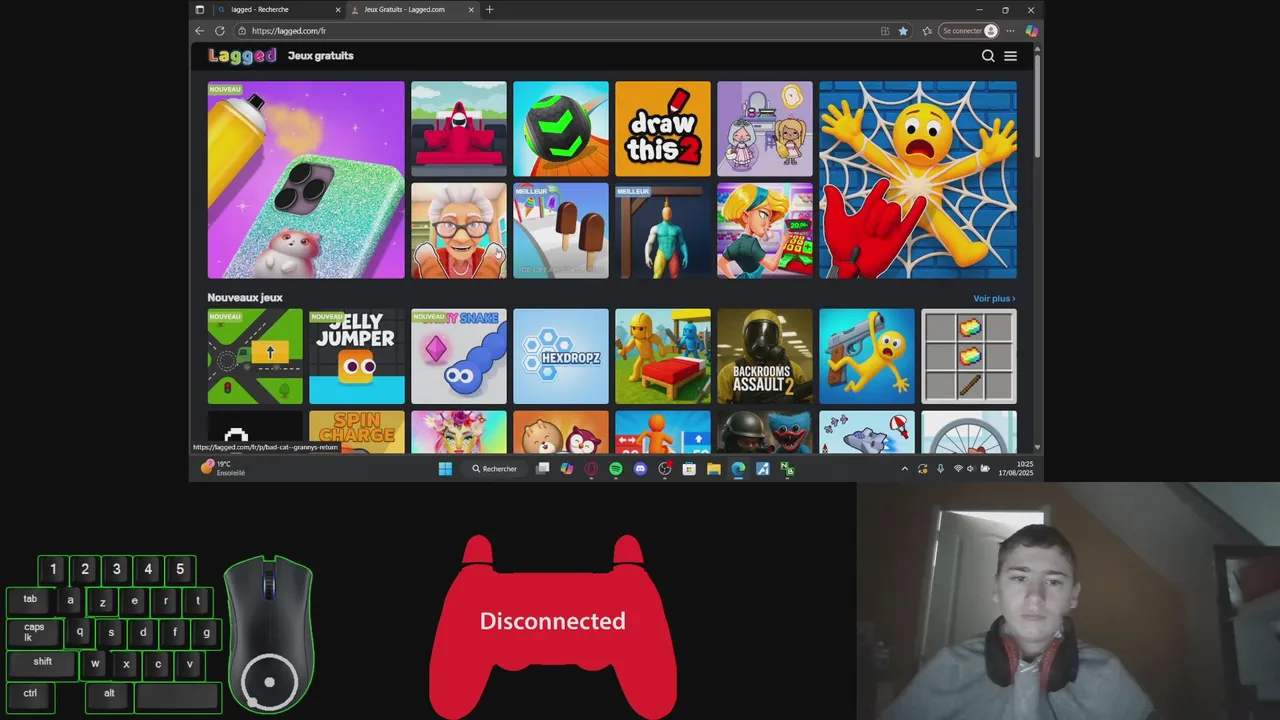
Task: Open File Explorer from the taskbar
Action: (713, 469)
